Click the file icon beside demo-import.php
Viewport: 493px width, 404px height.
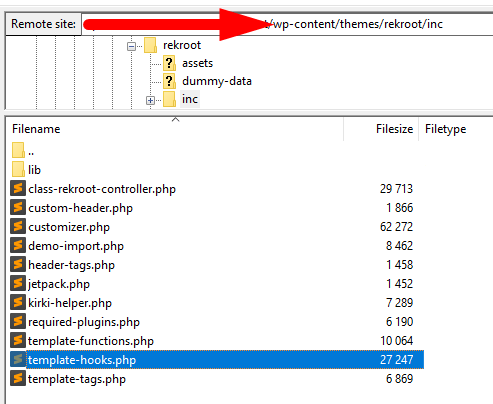[18, 245]
